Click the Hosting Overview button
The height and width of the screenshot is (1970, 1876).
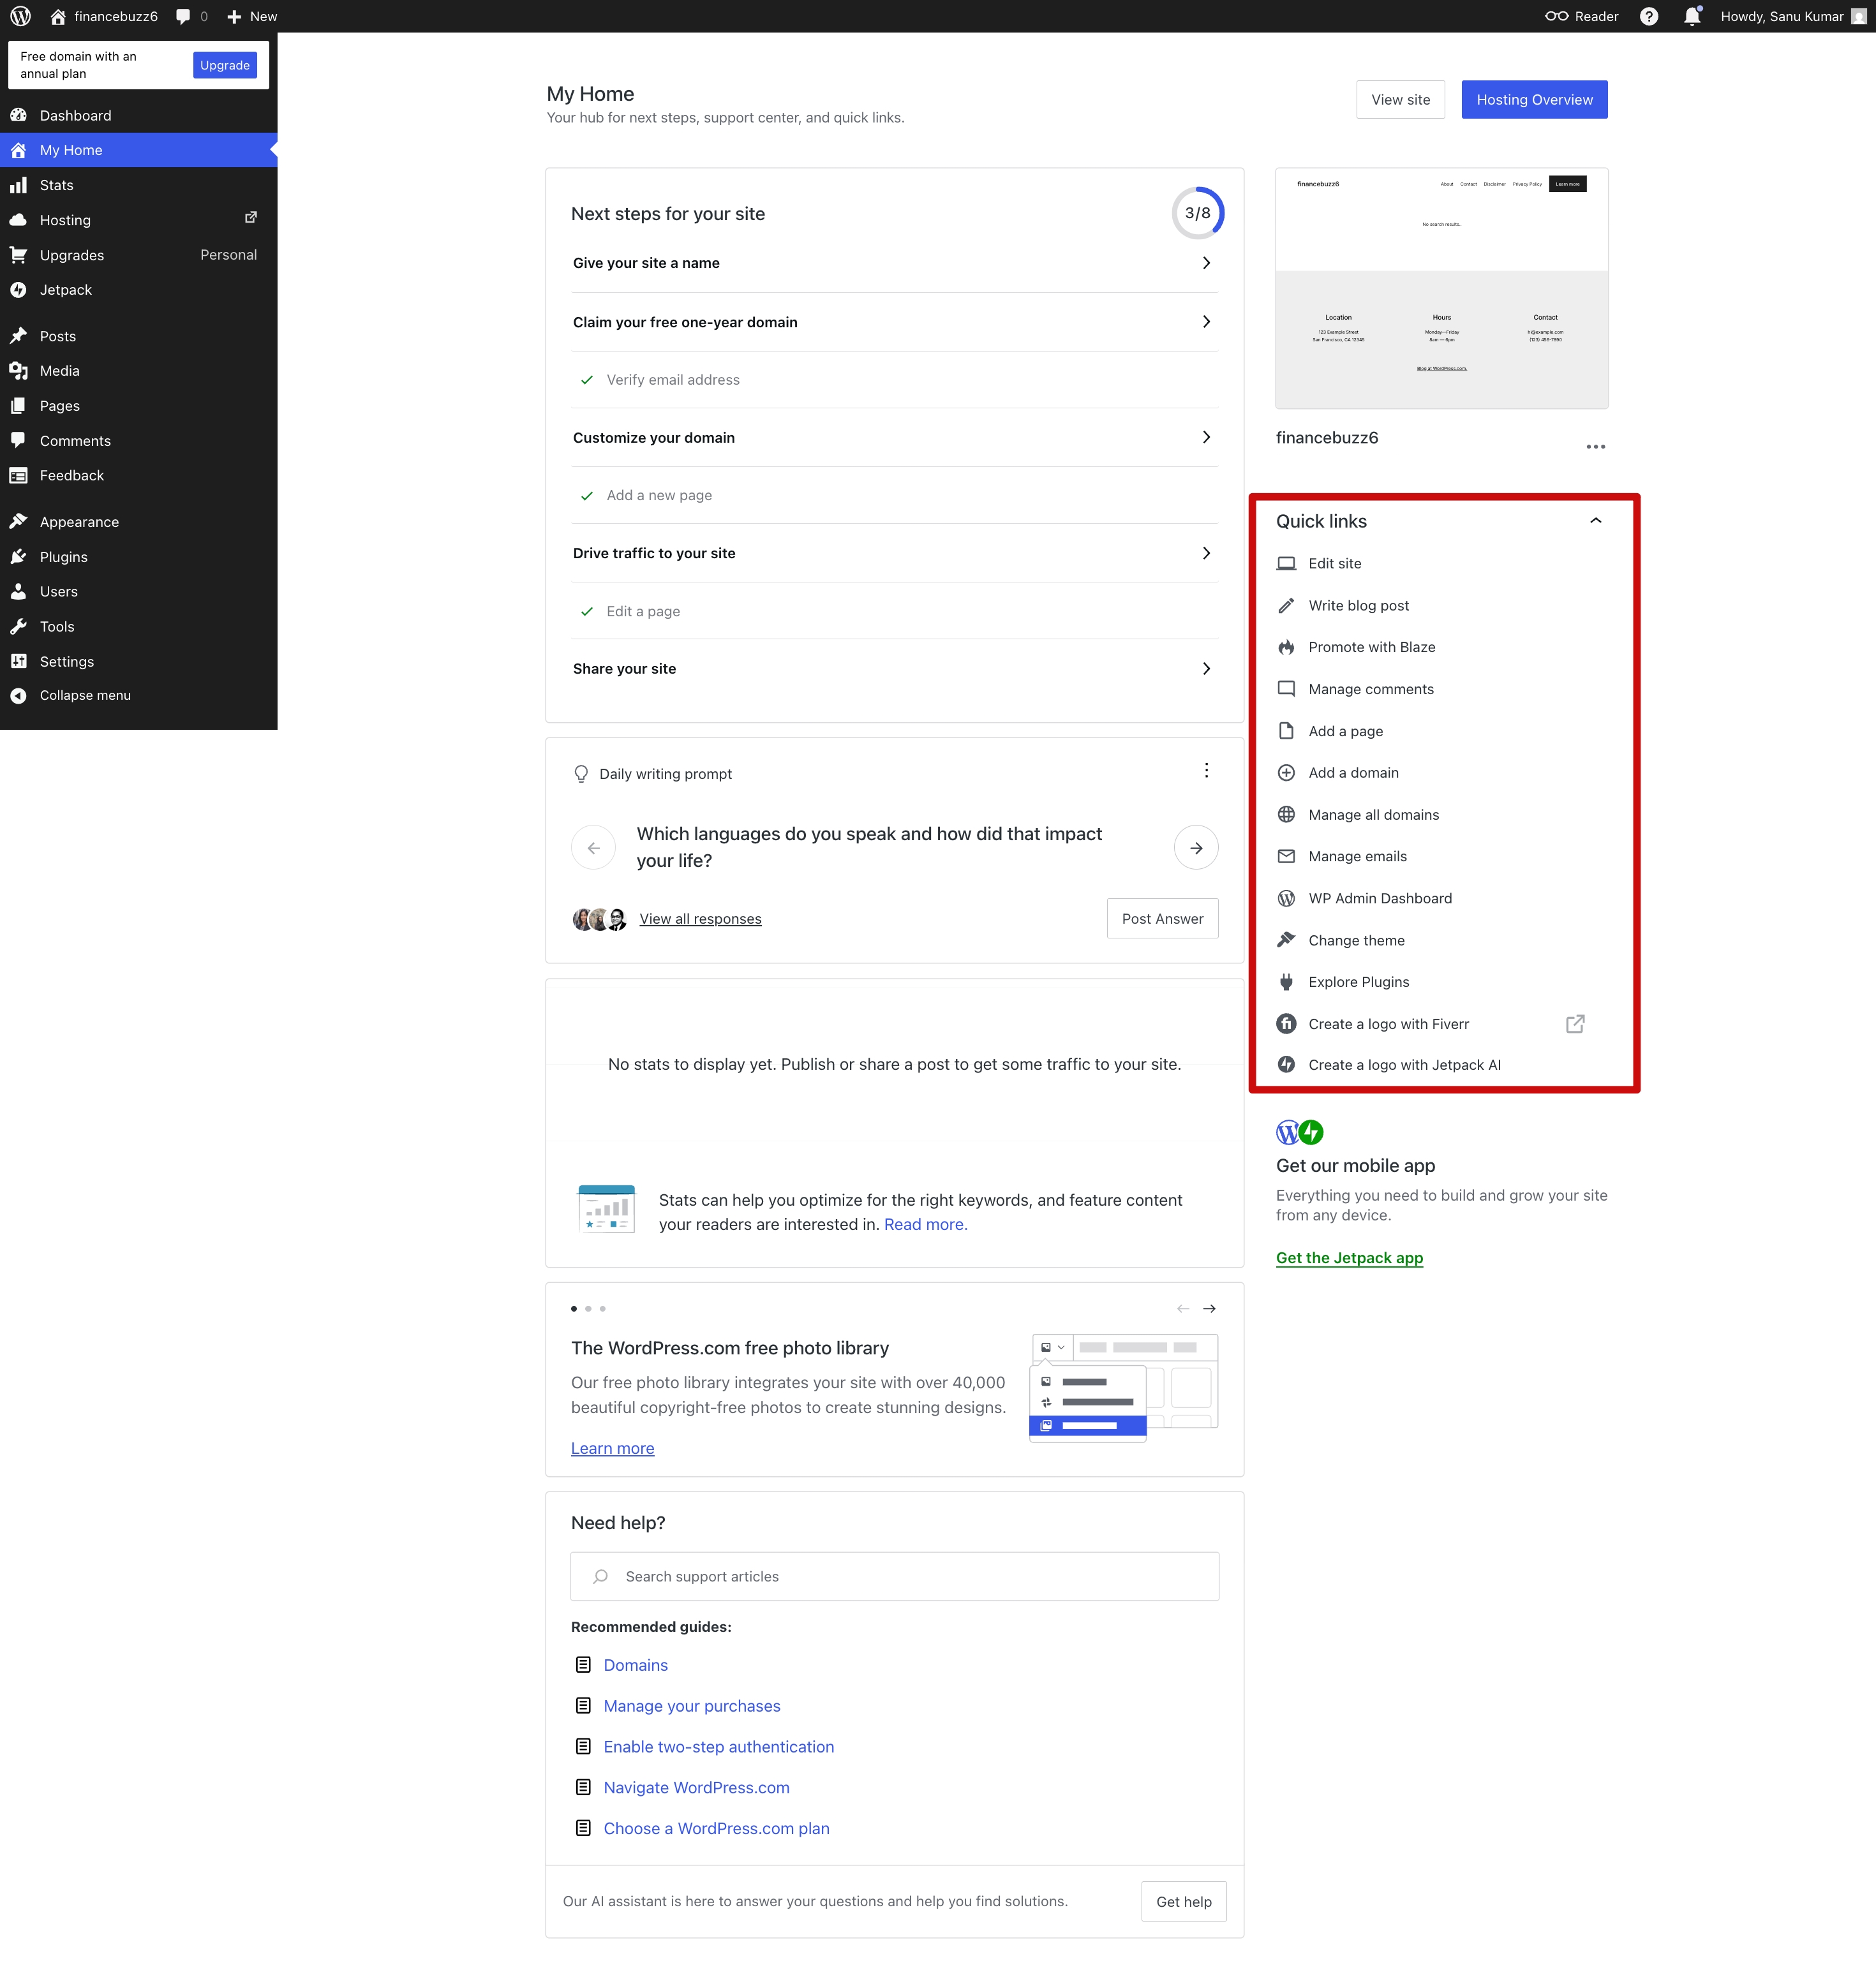tap(1534, 99)
